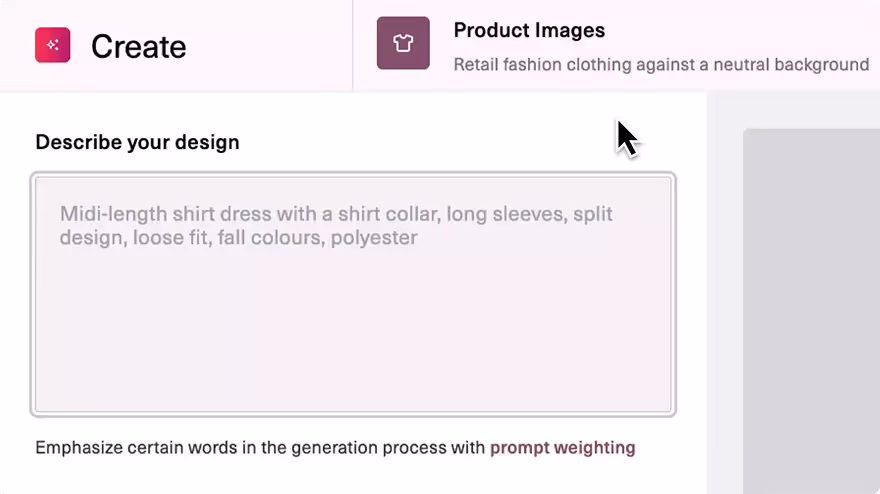Click the Create heading text
The width and height of the screenshot is (880, 494).
(139, 47)
